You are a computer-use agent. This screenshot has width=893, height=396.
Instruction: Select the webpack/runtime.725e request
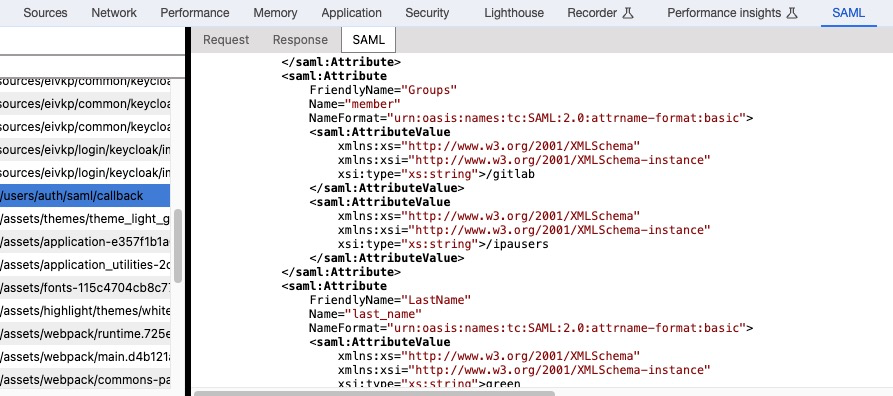coord(85,333)
